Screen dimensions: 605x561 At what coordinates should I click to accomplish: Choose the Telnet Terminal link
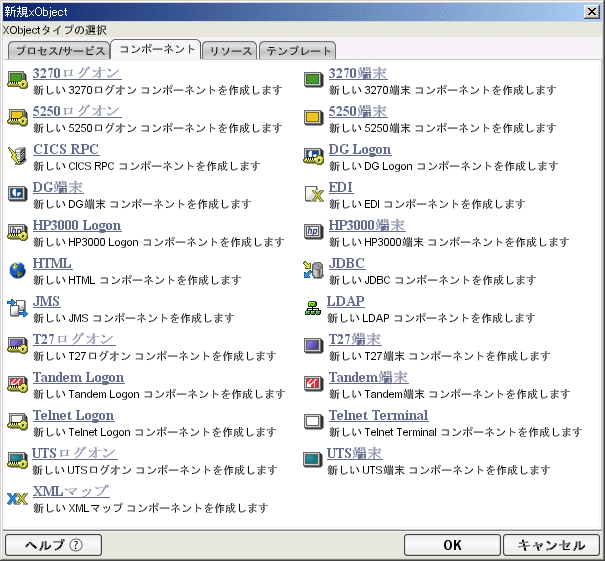(378, 415)
